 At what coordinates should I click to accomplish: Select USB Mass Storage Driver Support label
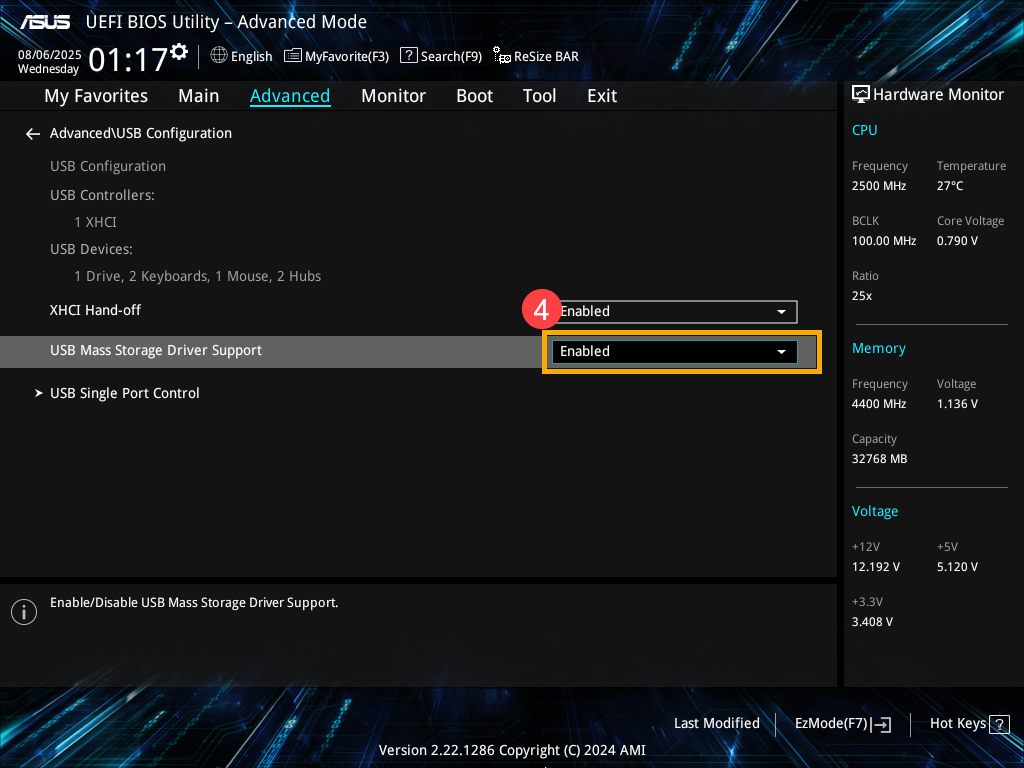156,351
